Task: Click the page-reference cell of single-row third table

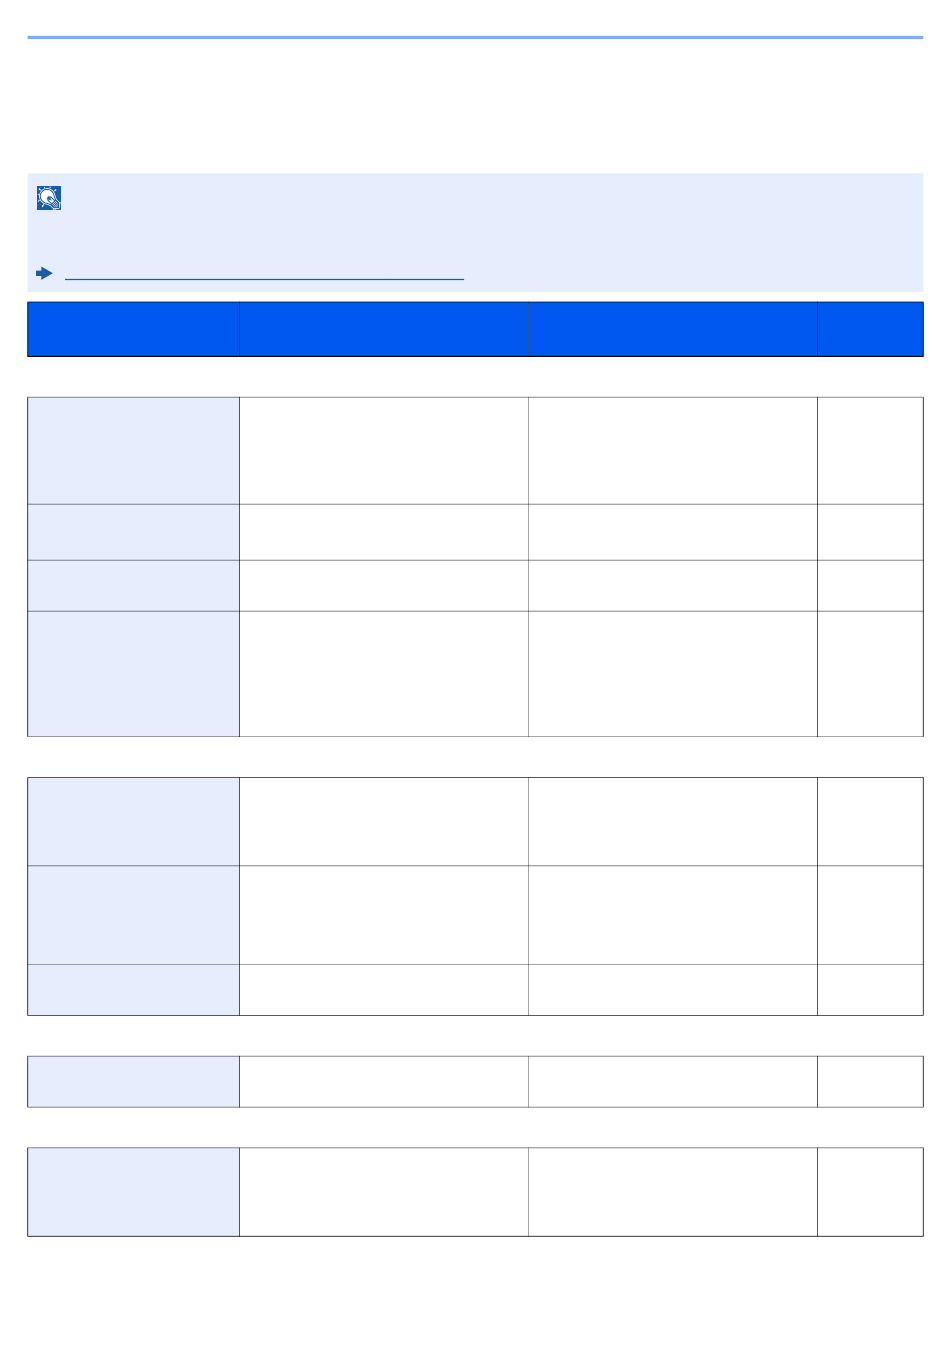Action: click(870, 1082)
